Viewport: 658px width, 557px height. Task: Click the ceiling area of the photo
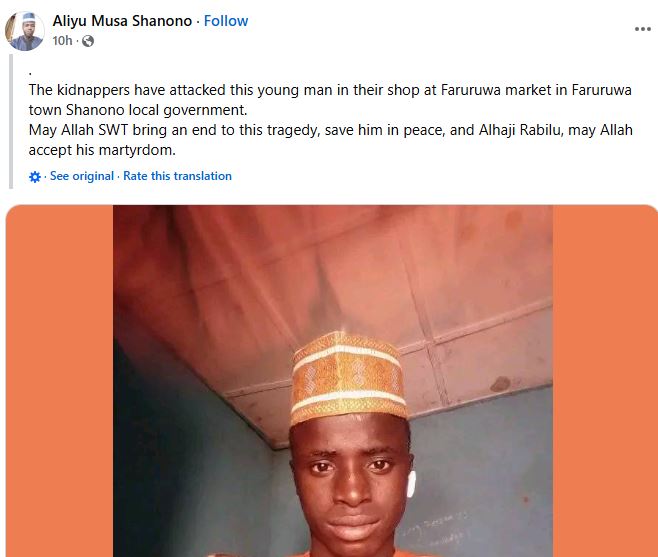(330, 260)
